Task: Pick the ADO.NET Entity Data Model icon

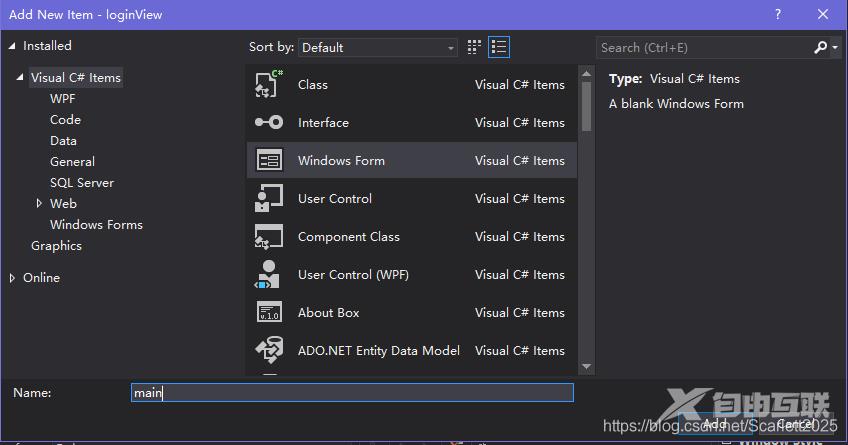Action: [x=269, y=351]
